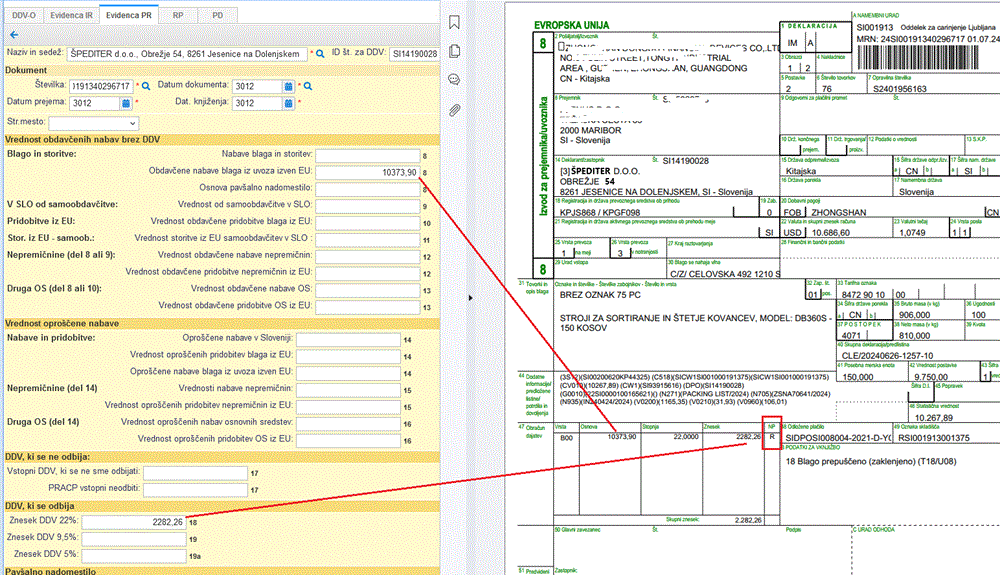Image resolution: width=1000 pixels, height=575 pixels.
Task: Click 'RSI001913001375' warehouse code in PDF
Action: point(934,438)
